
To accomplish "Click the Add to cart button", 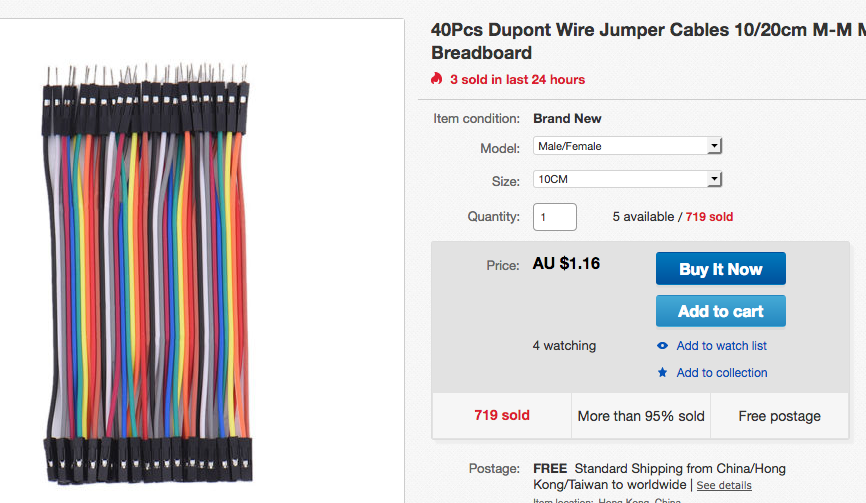I will pos(721,311).
